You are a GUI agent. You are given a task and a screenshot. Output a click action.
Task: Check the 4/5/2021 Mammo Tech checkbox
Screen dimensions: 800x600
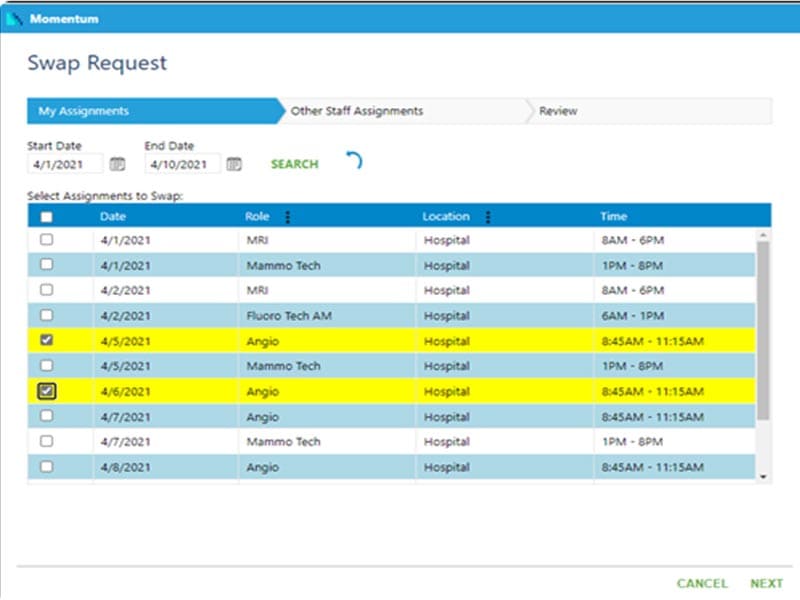tap(46, 365)
